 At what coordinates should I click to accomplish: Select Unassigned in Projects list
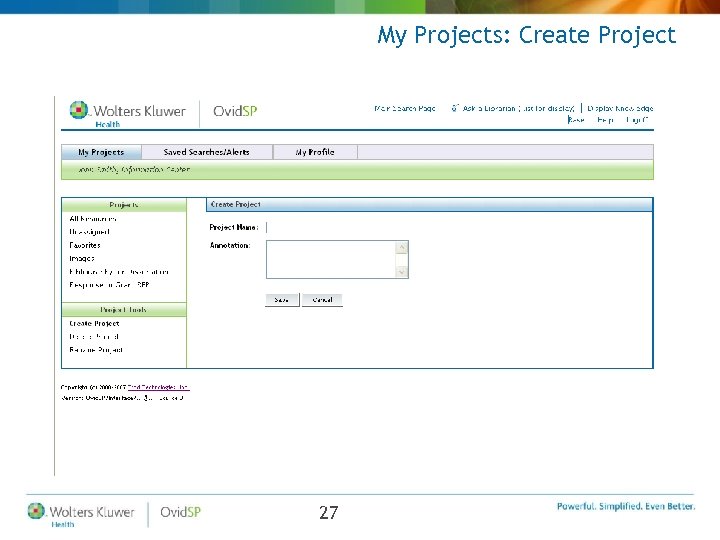point(90,232)
